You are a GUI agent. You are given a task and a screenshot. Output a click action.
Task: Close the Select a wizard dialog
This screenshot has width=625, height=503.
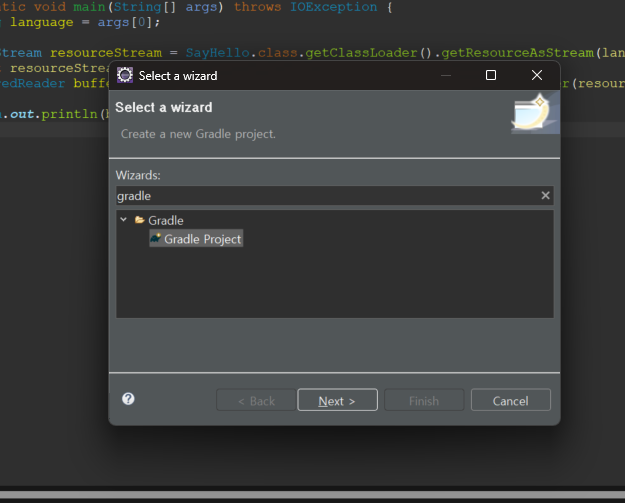[x=537, y=75]
